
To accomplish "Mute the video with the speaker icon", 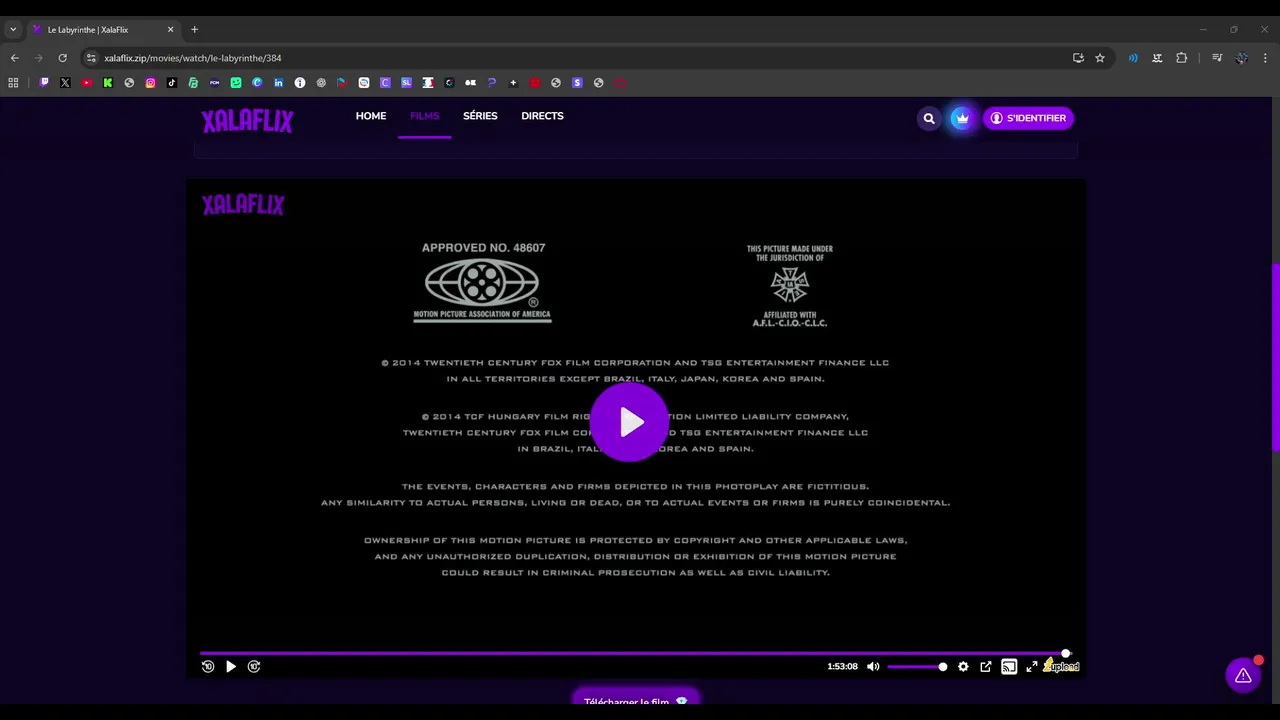I will pyautogui.click(x=873, y=666).
